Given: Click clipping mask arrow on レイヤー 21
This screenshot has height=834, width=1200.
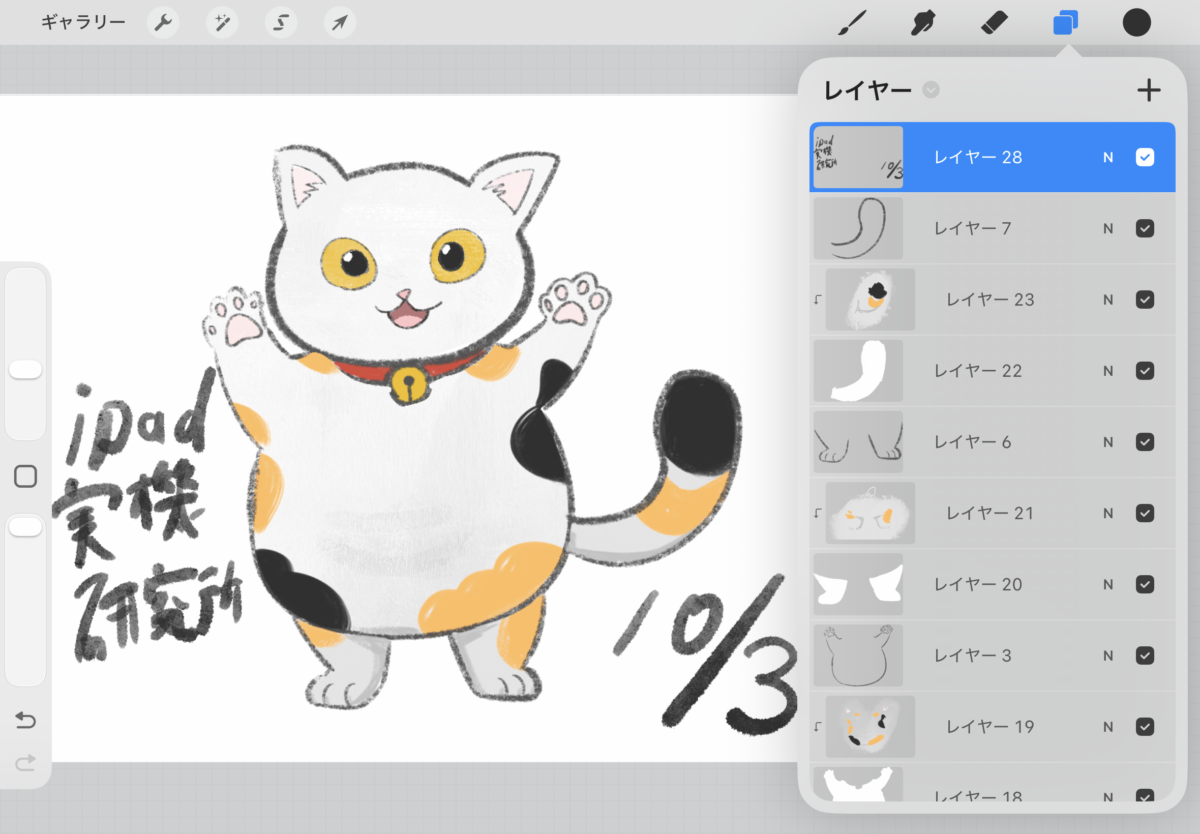Looking at the screenshot, I should 818,513.
